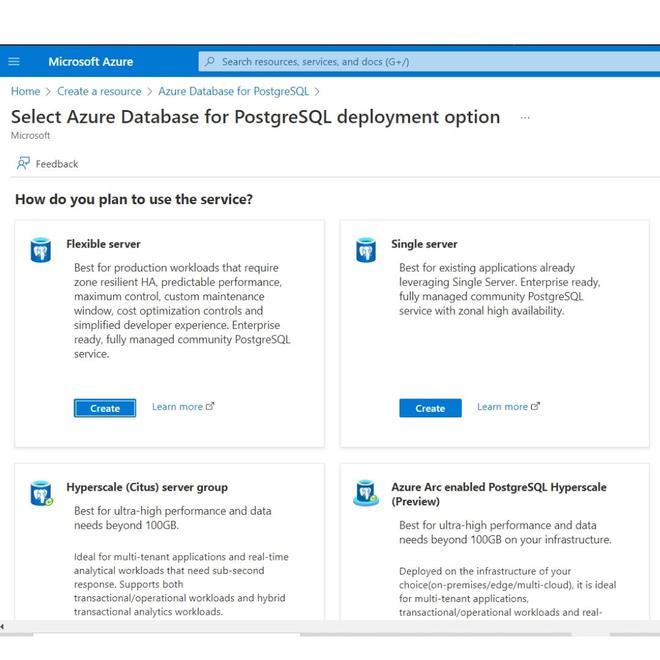Open the hamburger portal menu
This screenshot has width=660, height=660.
click(x=14, y=62)
